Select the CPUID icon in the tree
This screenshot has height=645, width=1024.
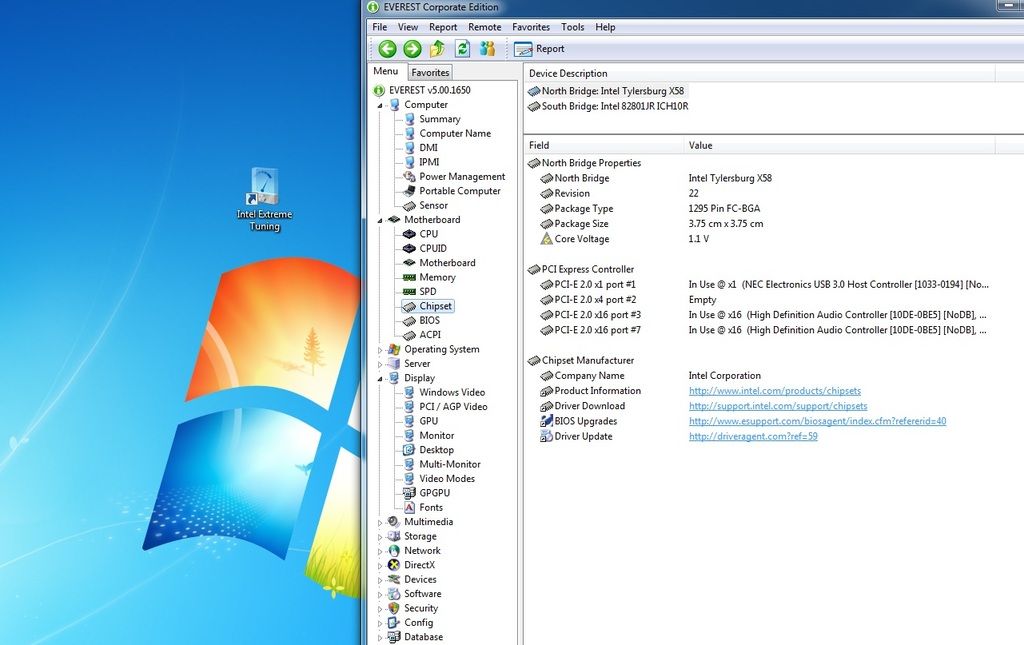(x=409, y=248)
